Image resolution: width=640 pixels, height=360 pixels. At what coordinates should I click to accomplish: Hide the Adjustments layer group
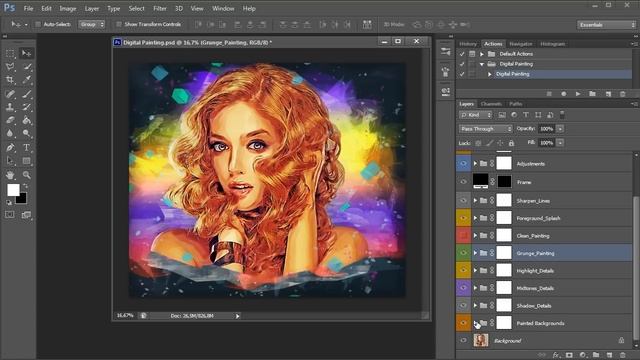pos(463,164)
